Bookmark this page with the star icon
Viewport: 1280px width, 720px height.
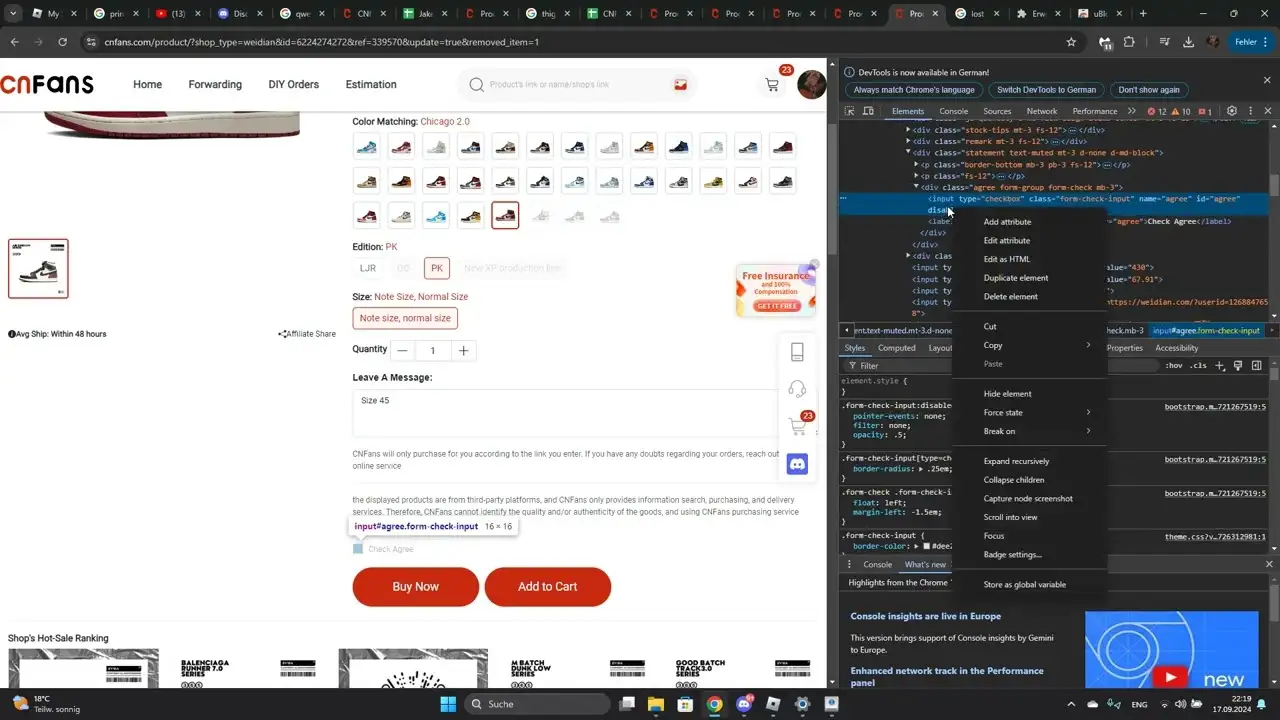coord(1071,42)
